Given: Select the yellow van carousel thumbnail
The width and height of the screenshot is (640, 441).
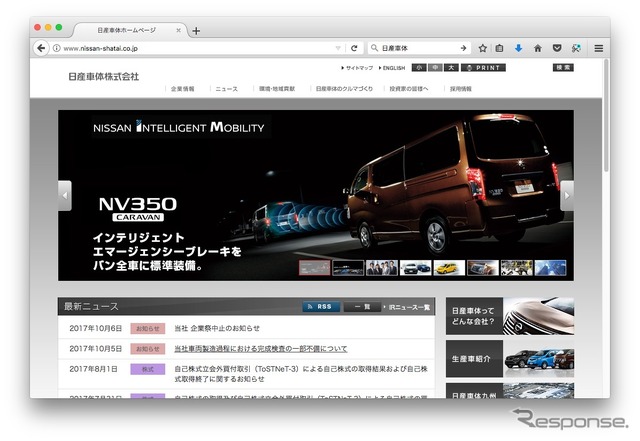Looking at the screenshot, I should [x=449, y=268].
